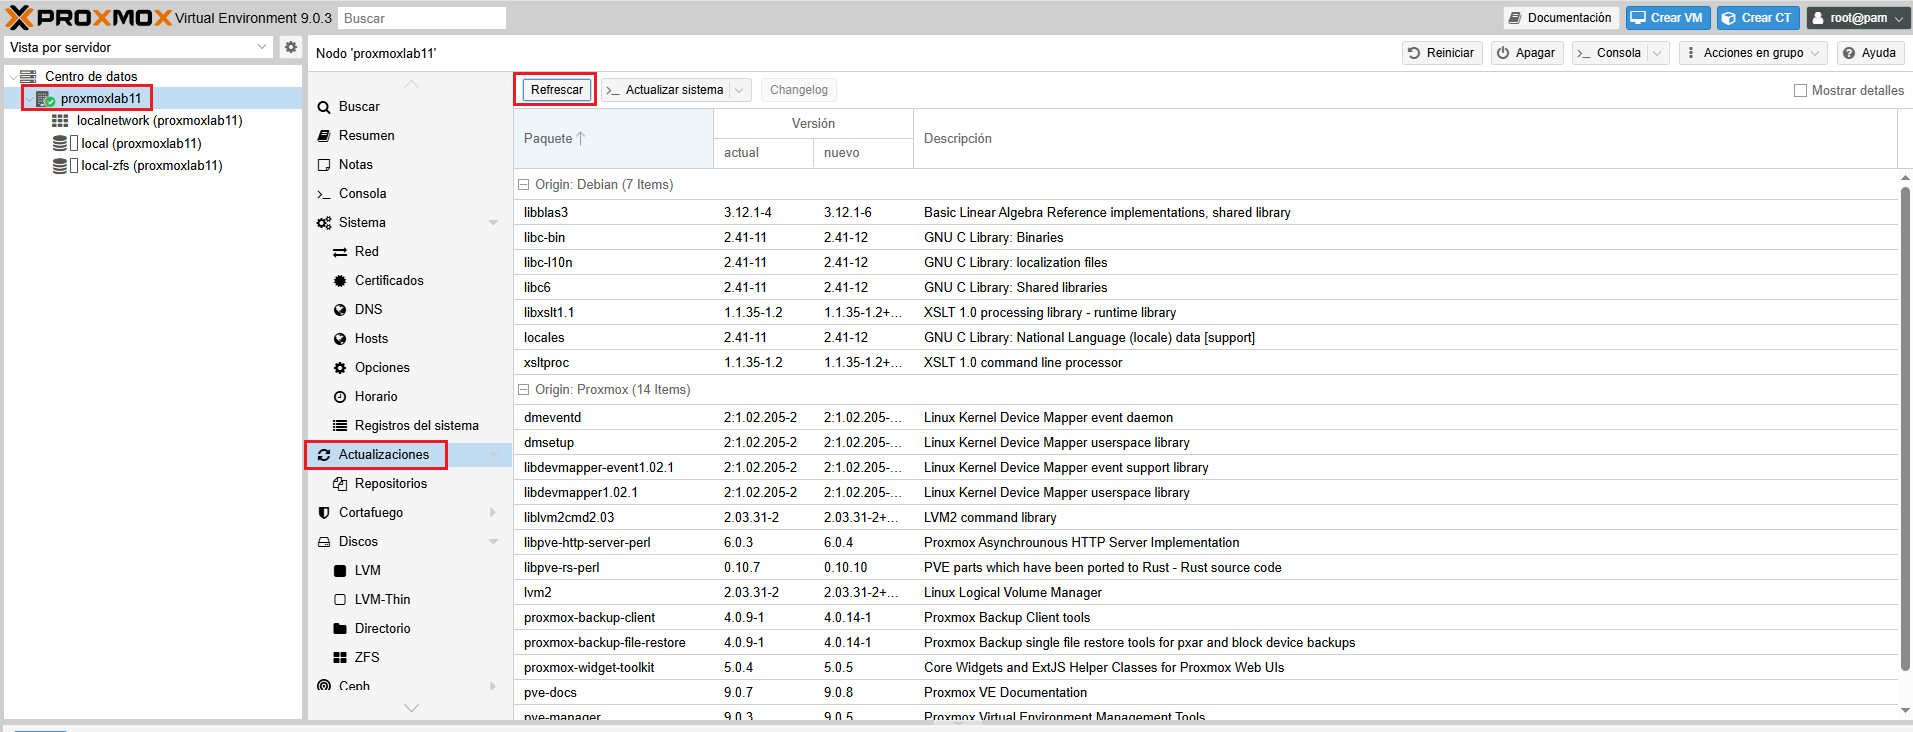Select the proxmox-widget-toolkit package row

pos(1205,667)
